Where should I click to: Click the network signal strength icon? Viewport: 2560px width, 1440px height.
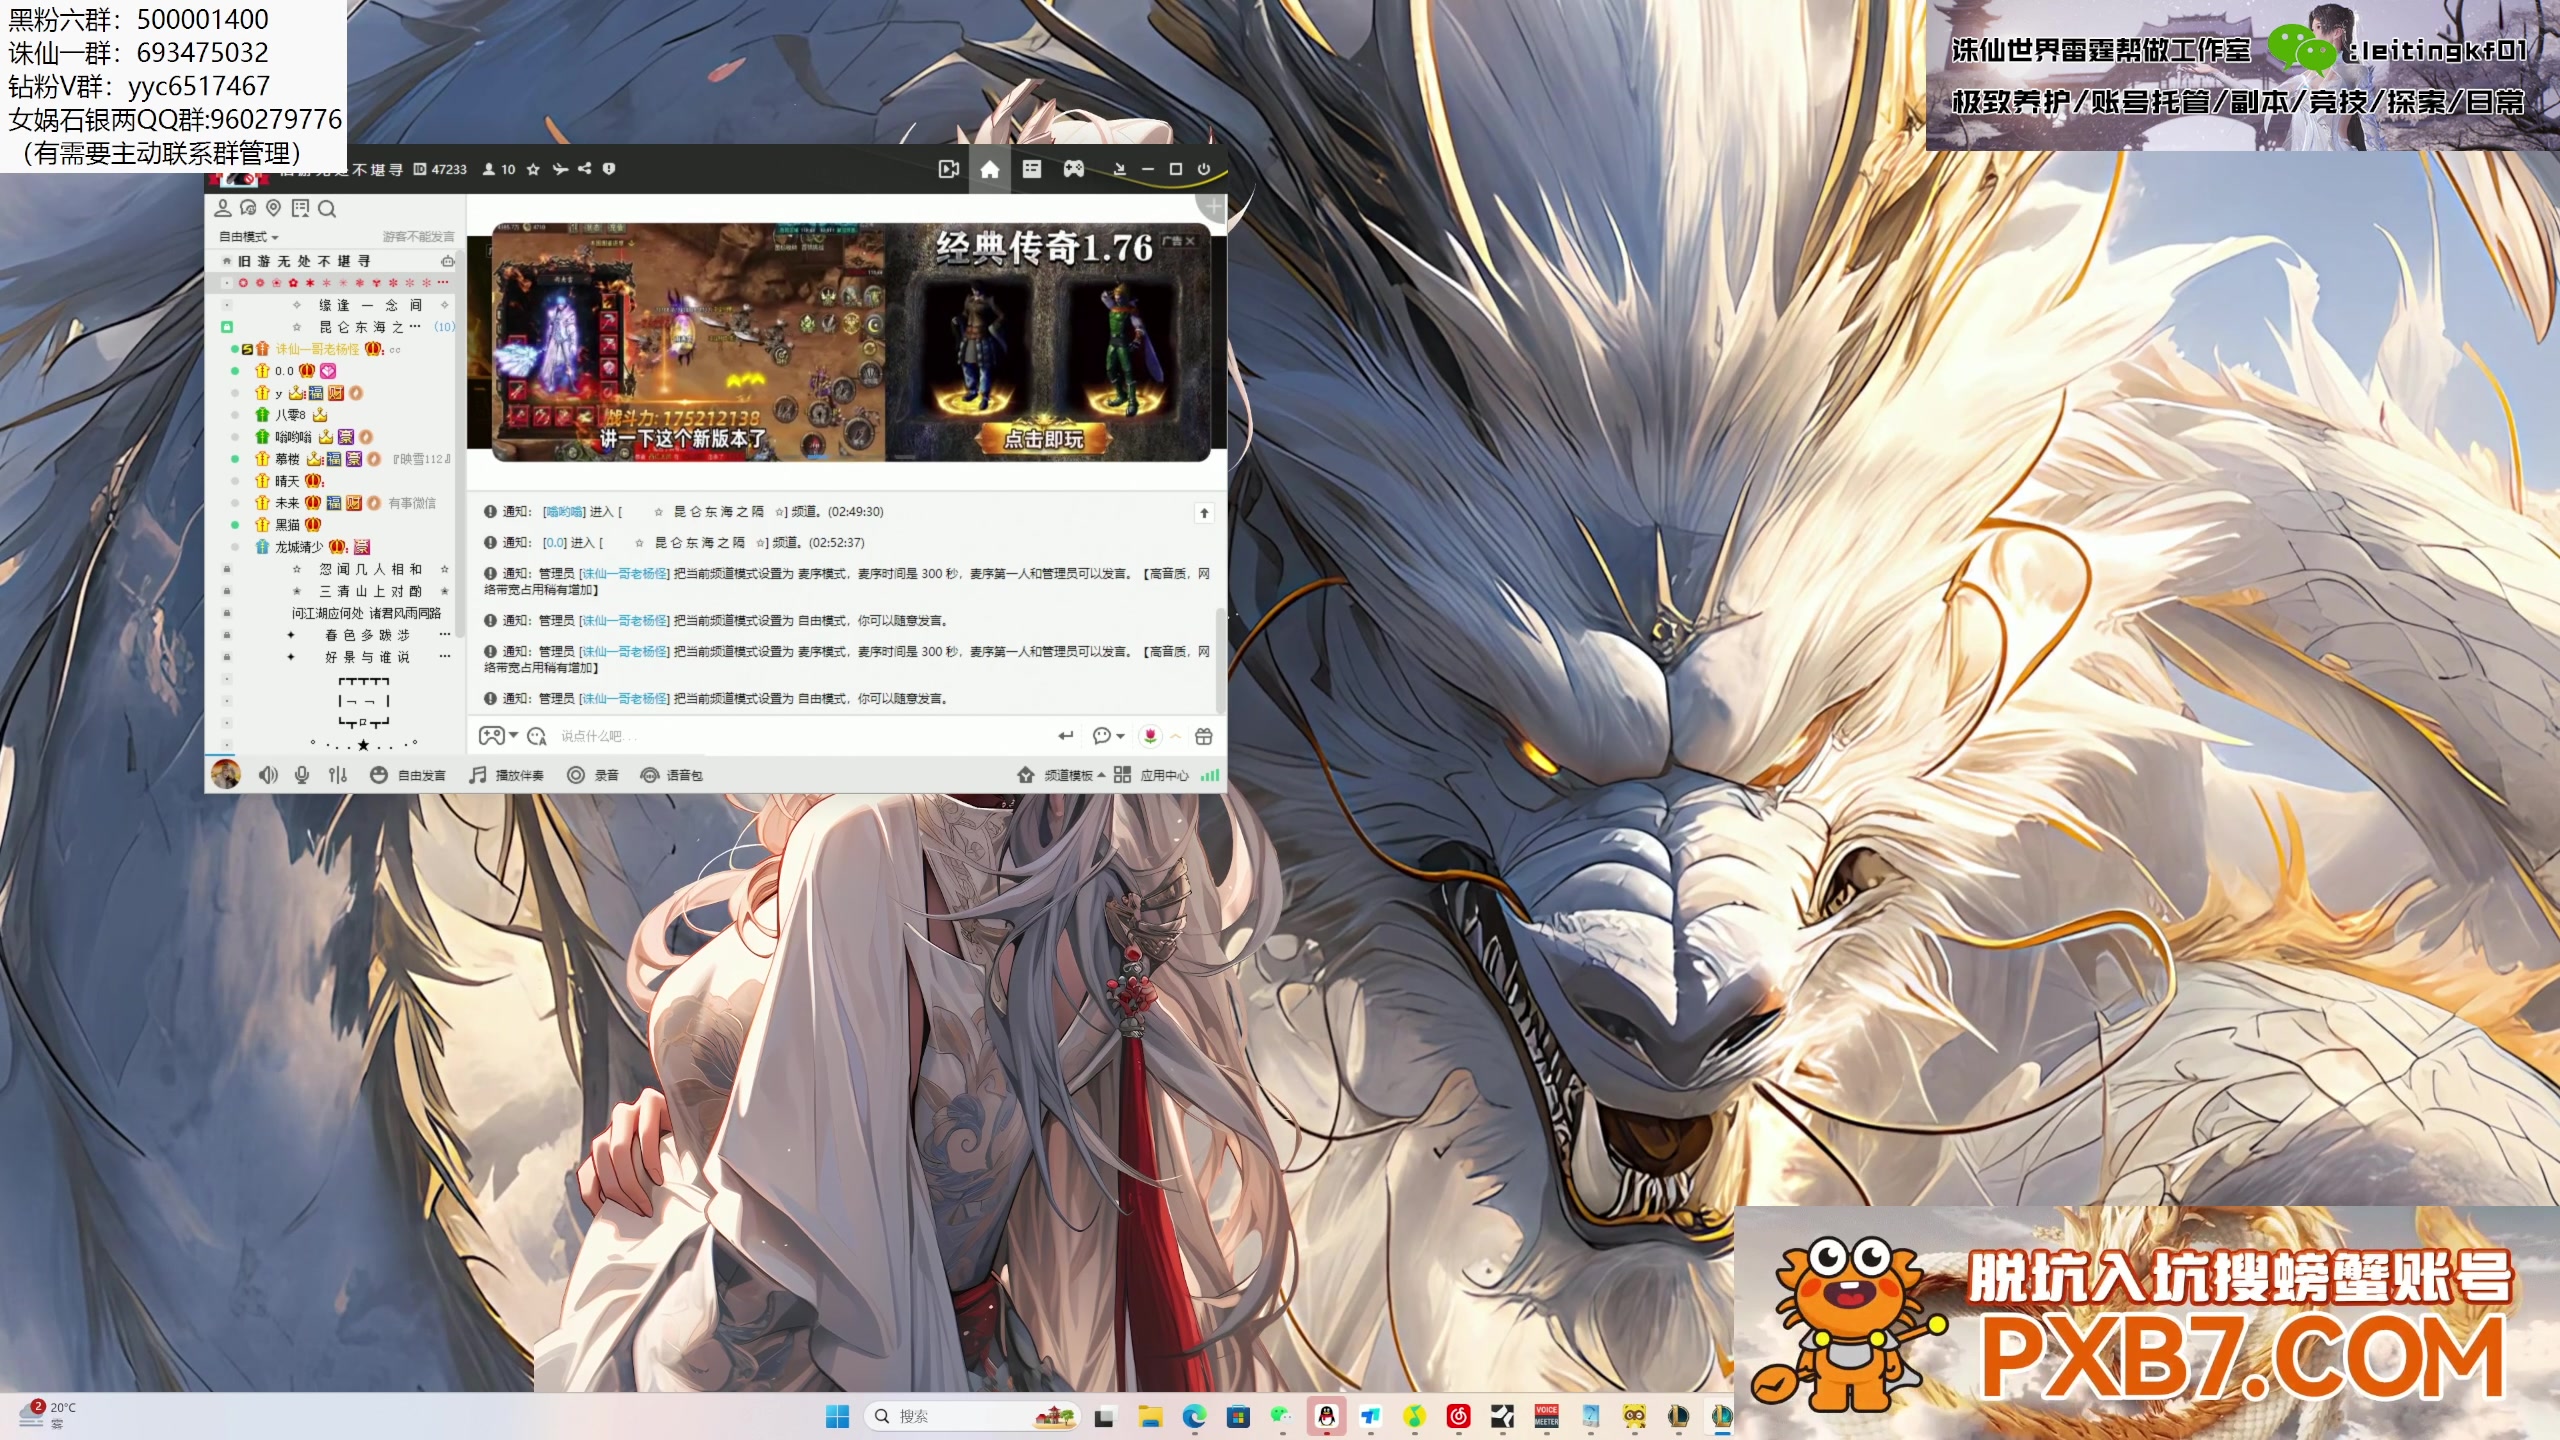1210,775
